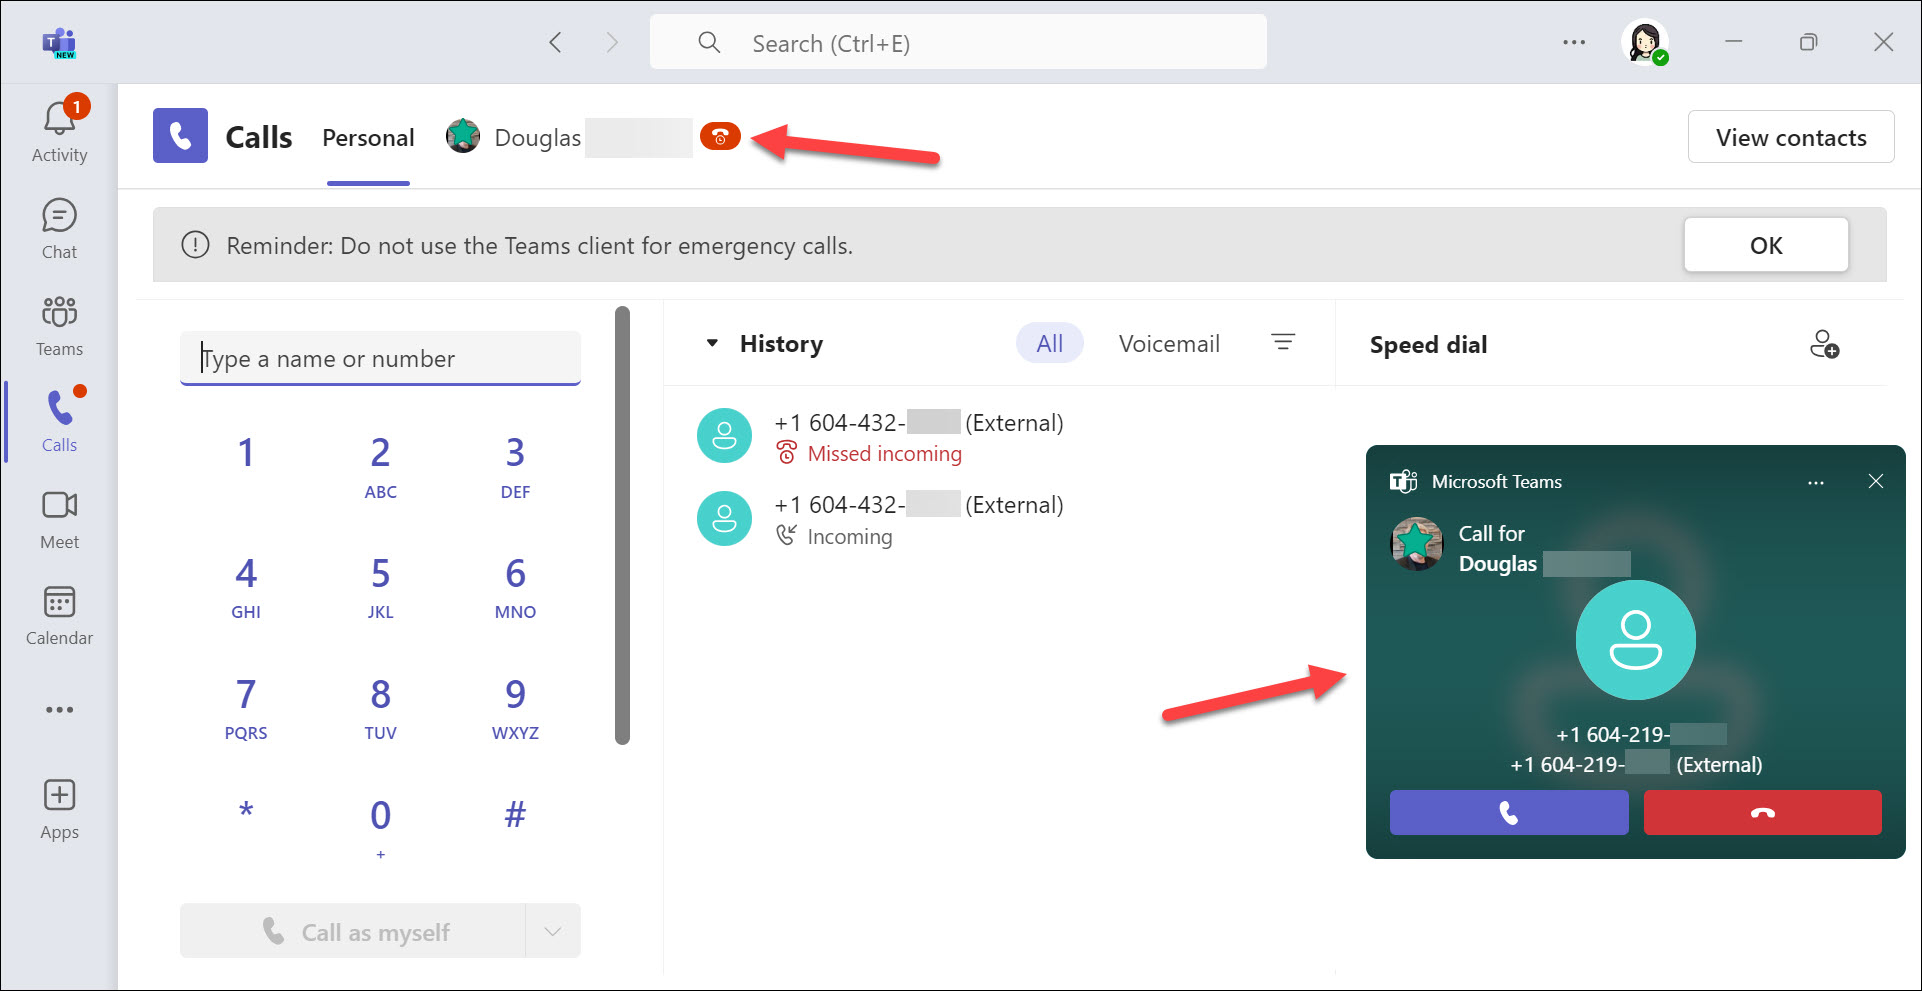Collapse the History section
The height and width of the screenshot is (991, 1922).
pyautogui.click(x=712, y=343)
